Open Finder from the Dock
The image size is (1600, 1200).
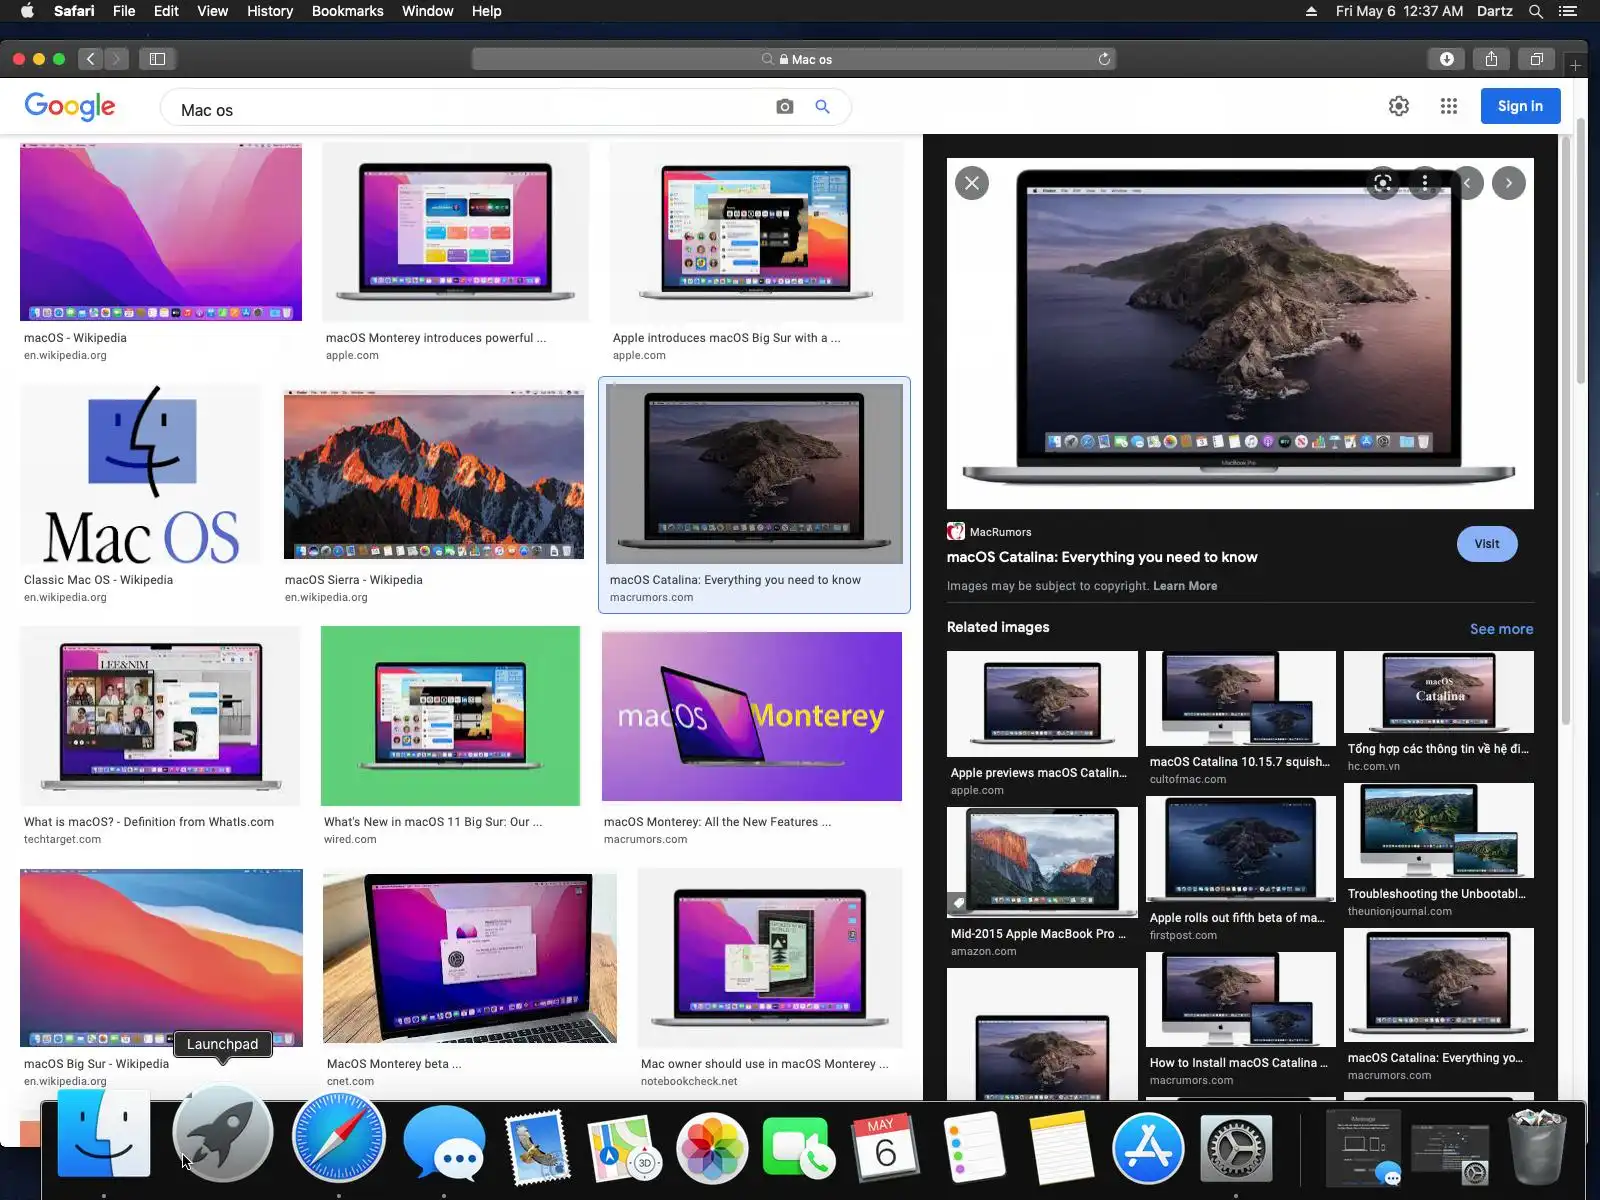point(104,1135)
